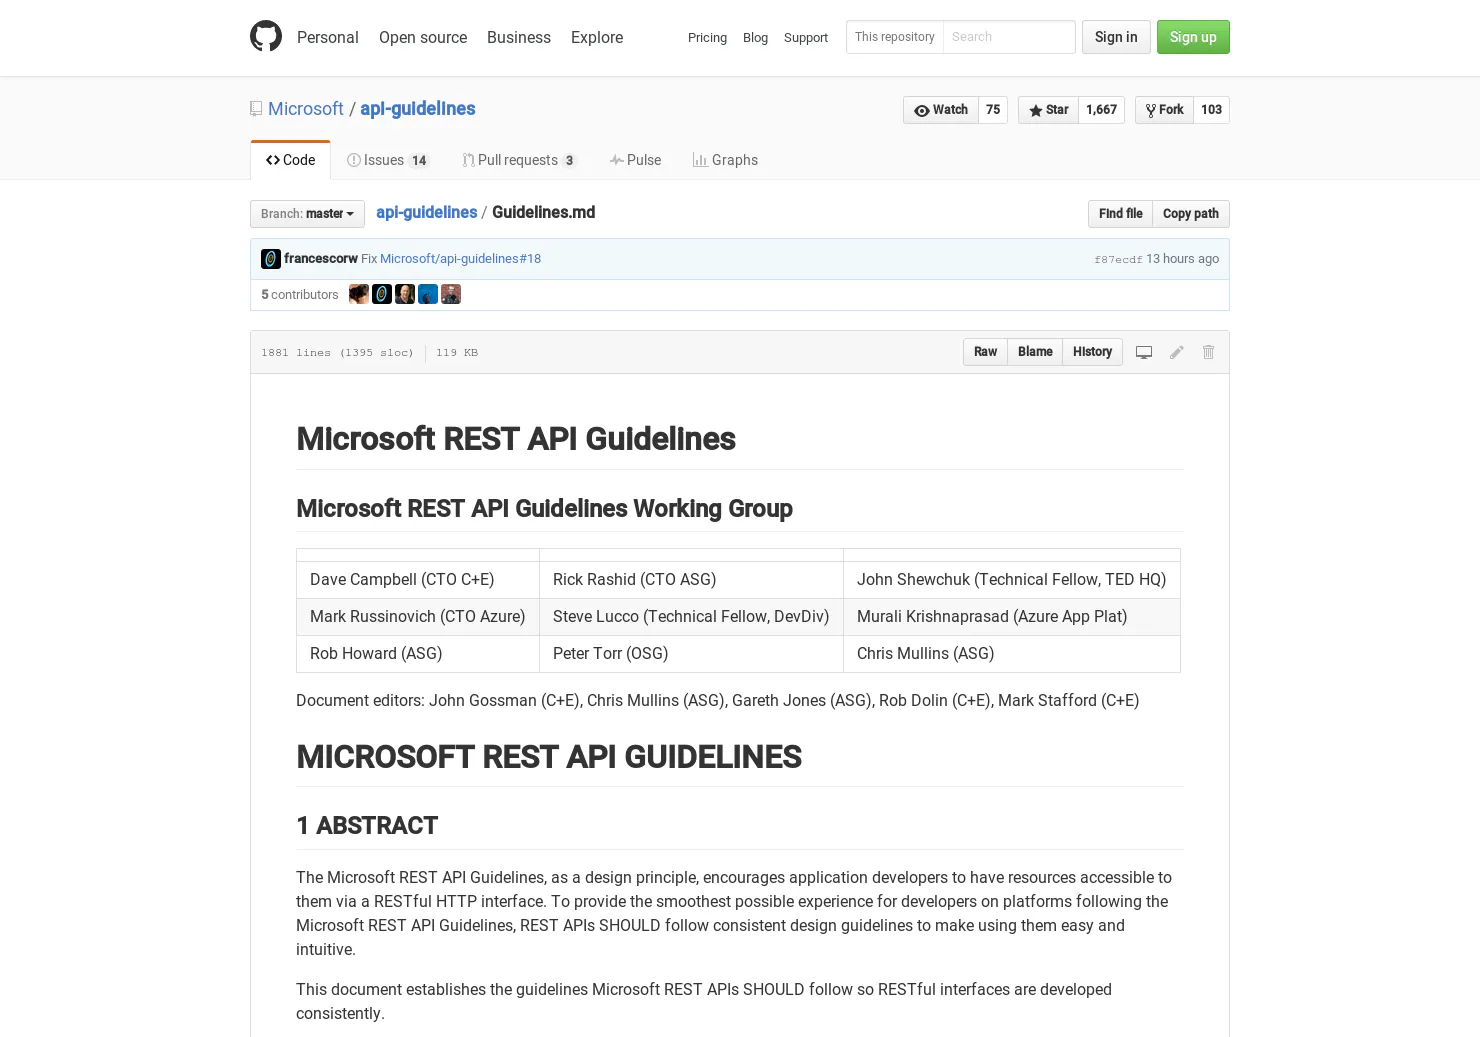Select the third contributor avatar
The width and height of the screenshot is (1480, 1037).
(405, 294)
